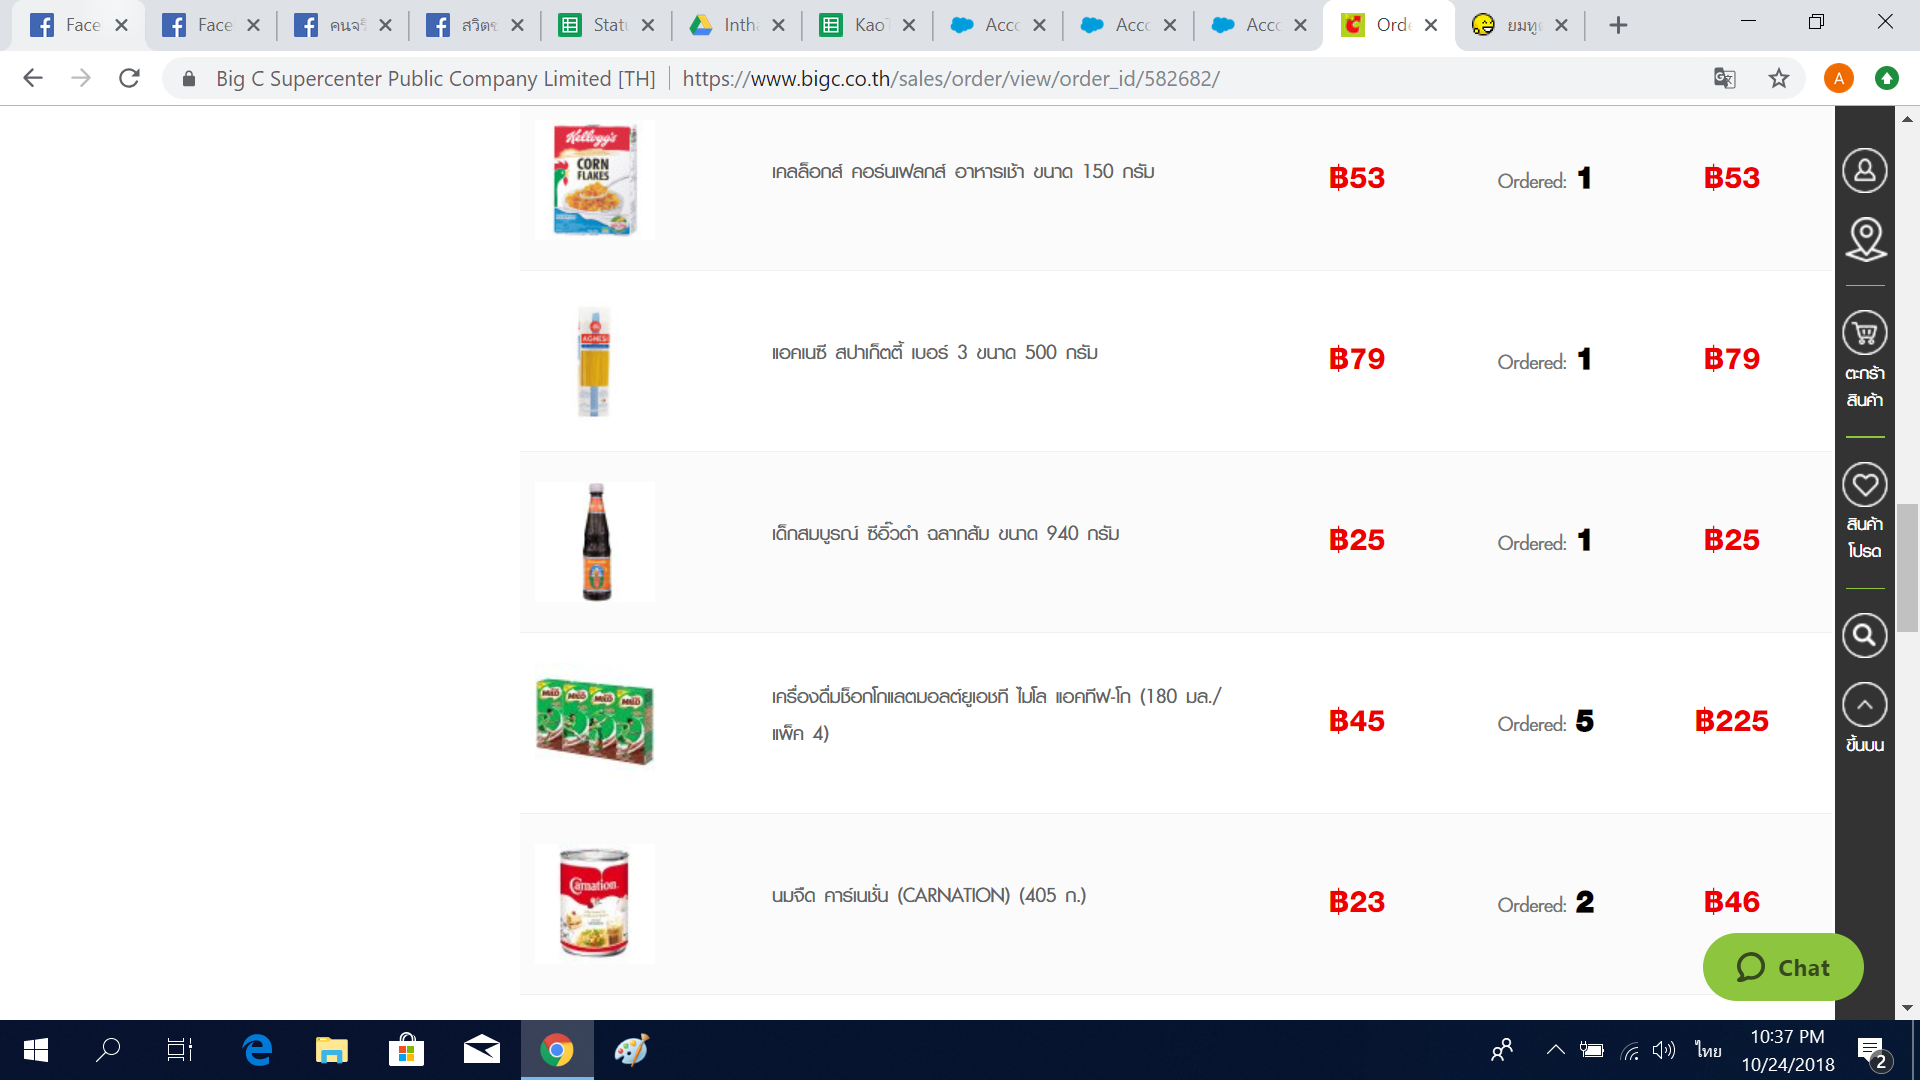Go back to previous page

(x=33, y=78)
